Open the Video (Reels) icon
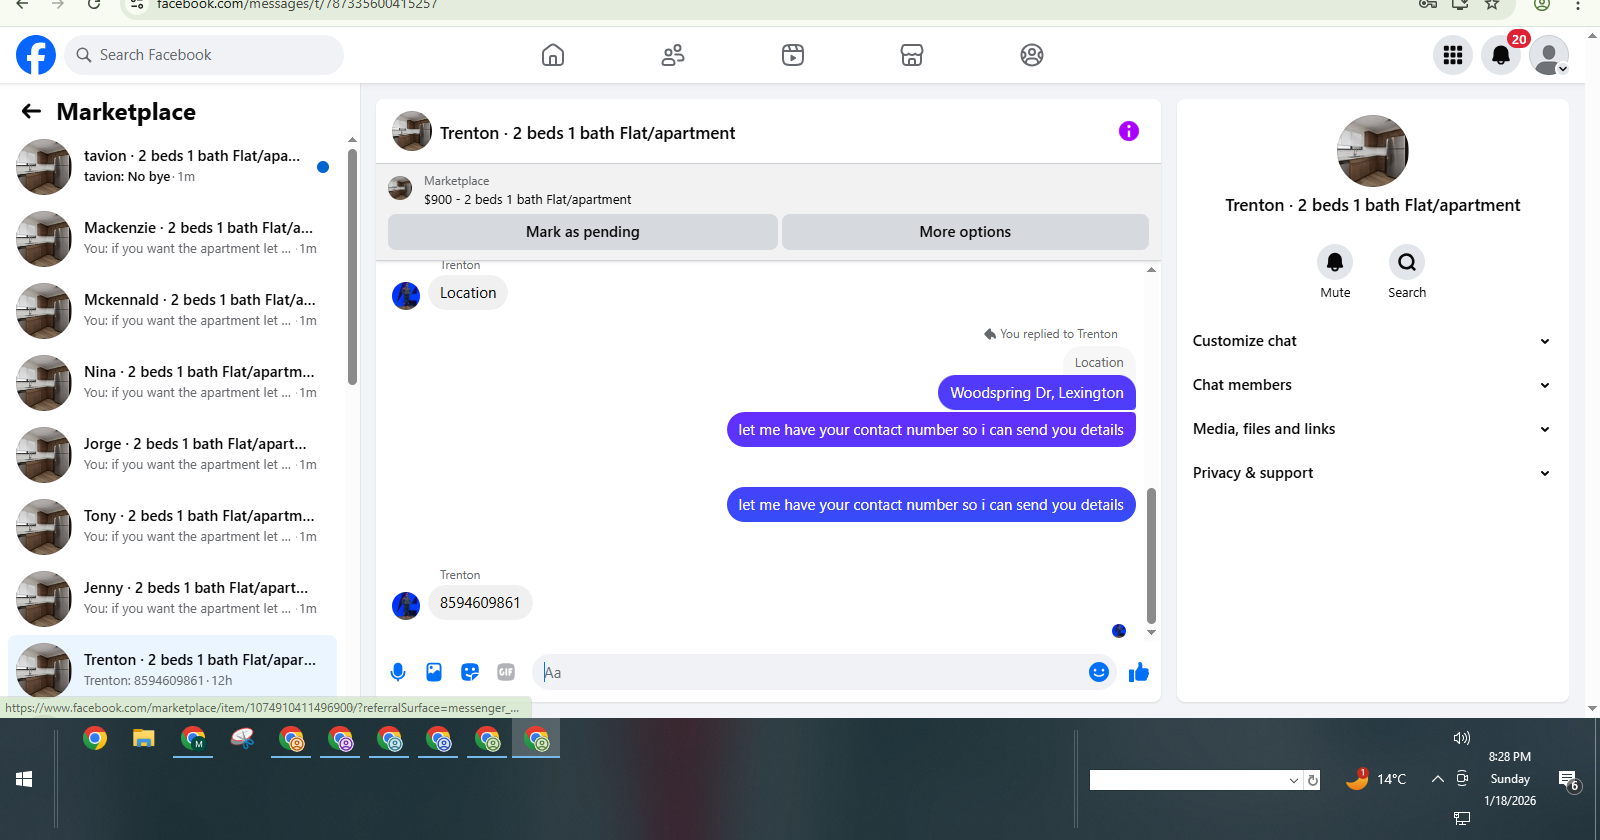 click(x=793, y=55)
